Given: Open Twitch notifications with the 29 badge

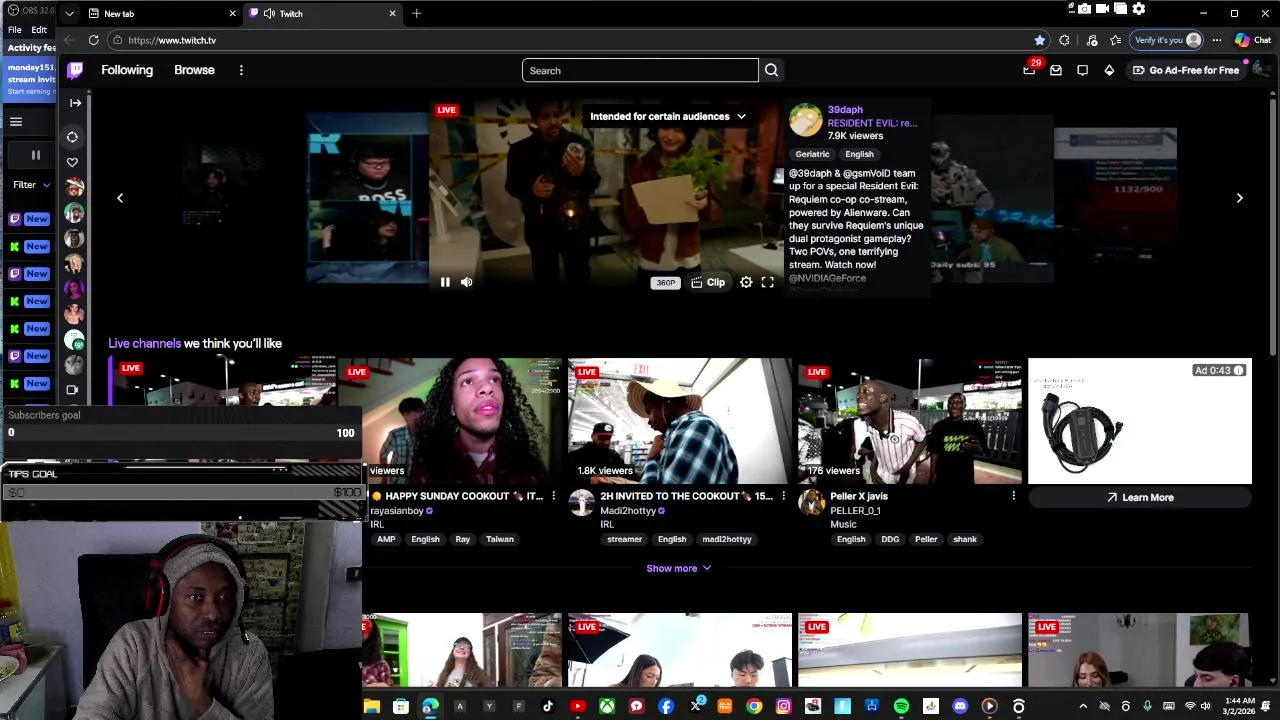Looking at the screenshot, I should (1029, 70).
